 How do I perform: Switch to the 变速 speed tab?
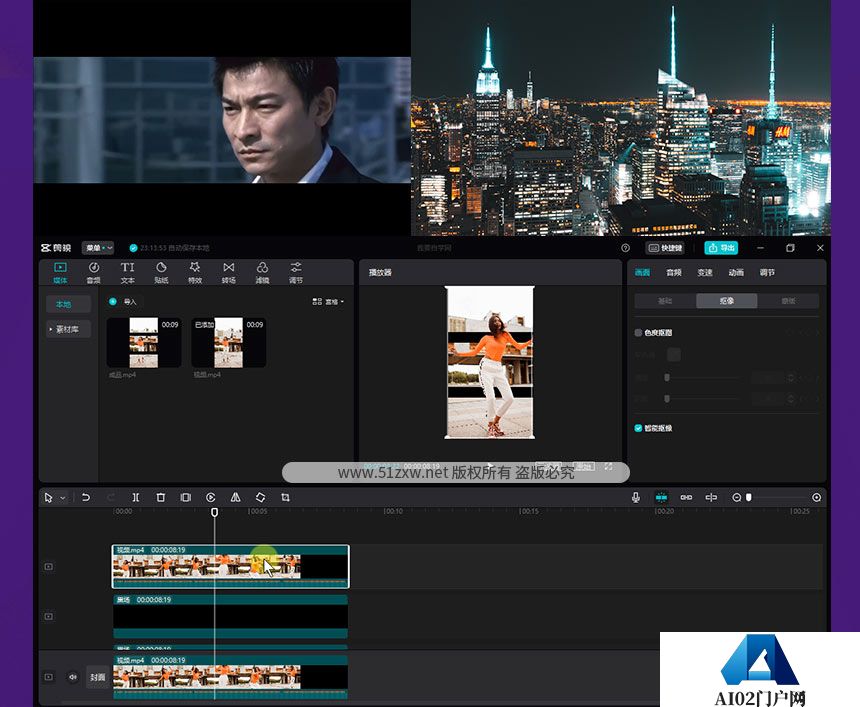click(x=705, y=273)
